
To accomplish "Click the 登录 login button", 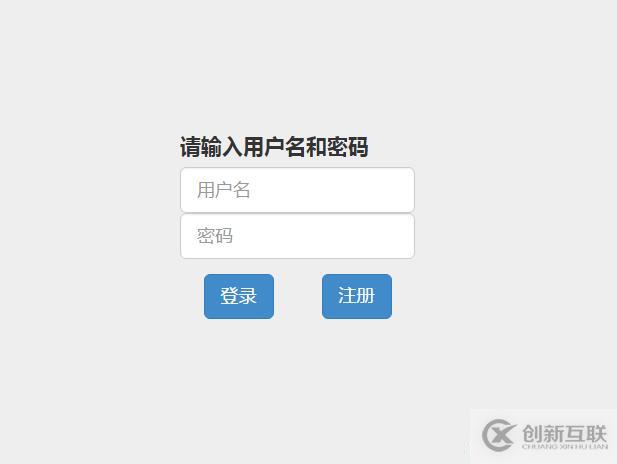I will 239,296.
